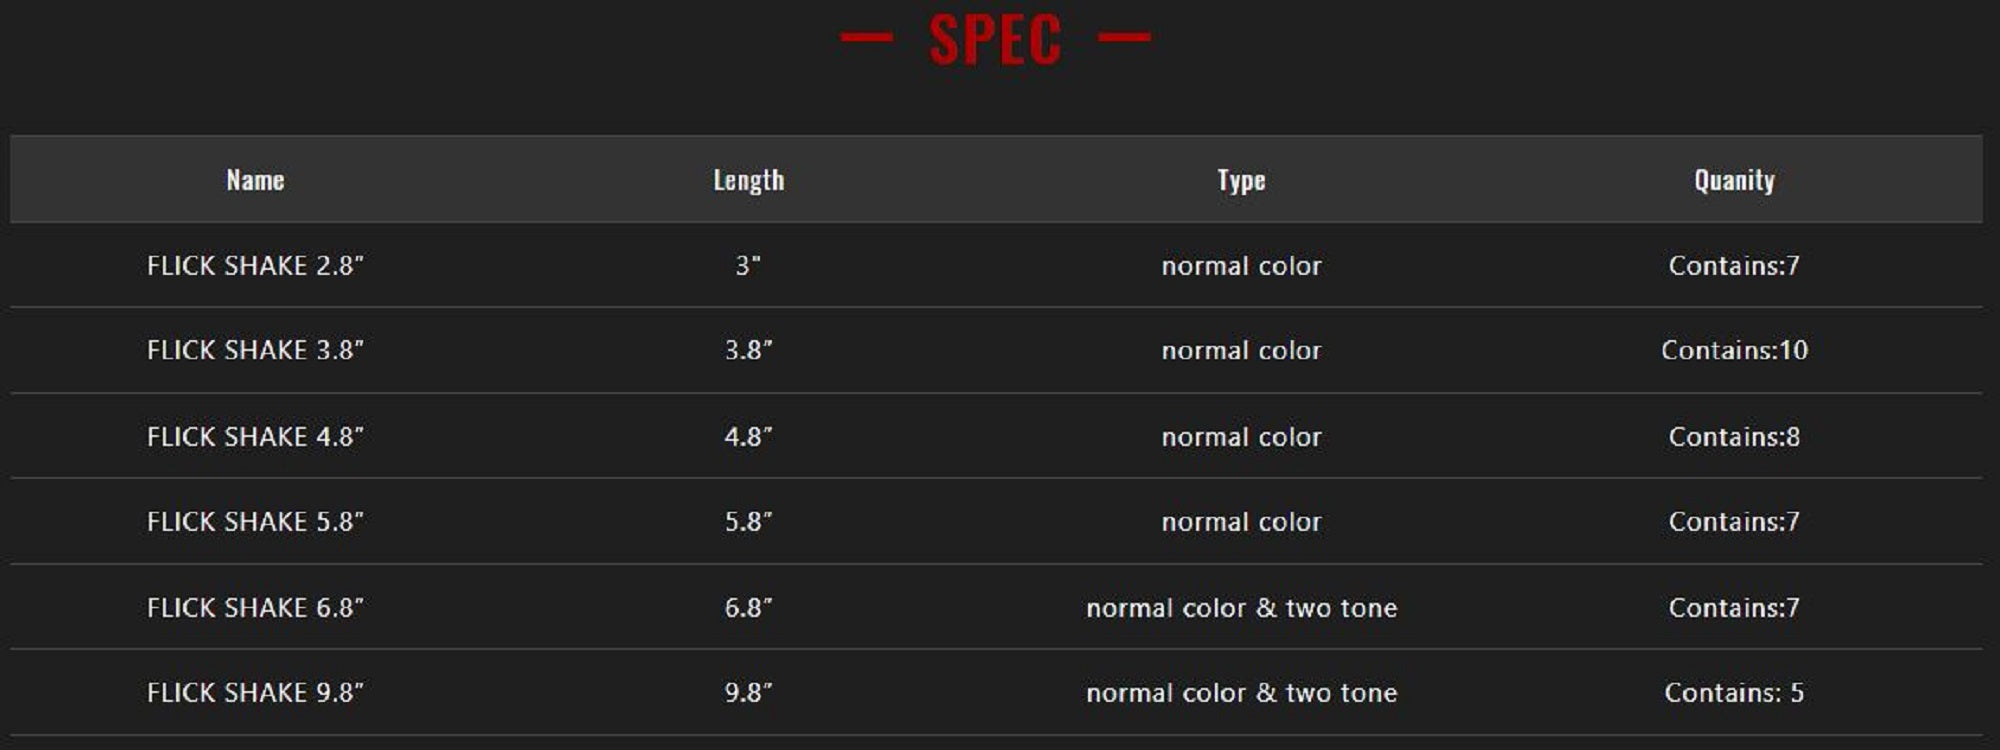Click the Quanity column header

click(1734, 180)
